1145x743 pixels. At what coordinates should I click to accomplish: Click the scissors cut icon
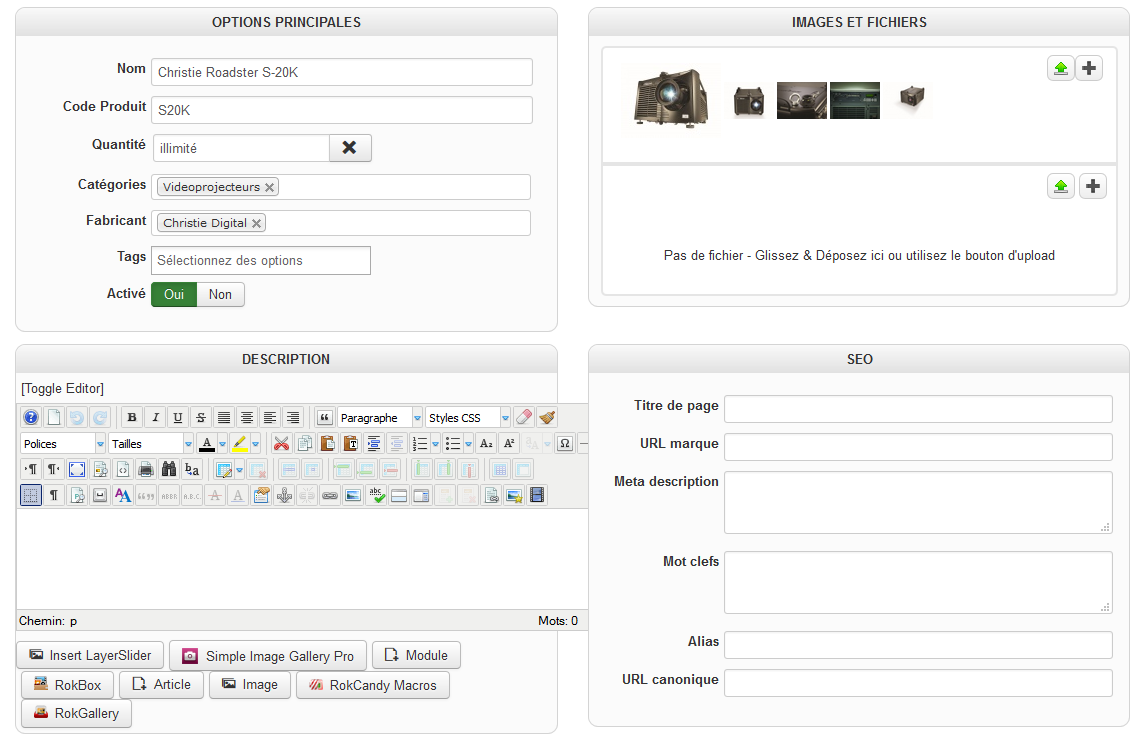282,444
